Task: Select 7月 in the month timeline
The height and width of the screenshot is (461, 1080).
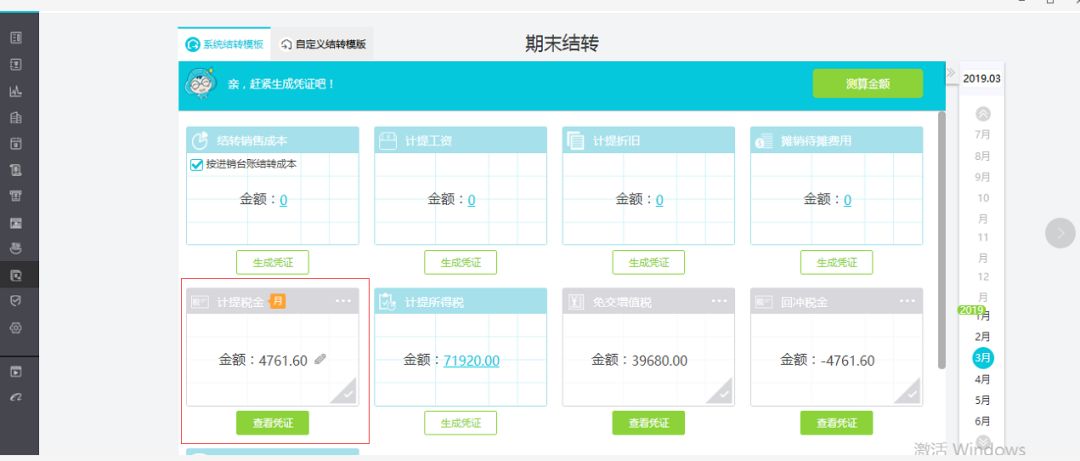Action: (983, 135)
